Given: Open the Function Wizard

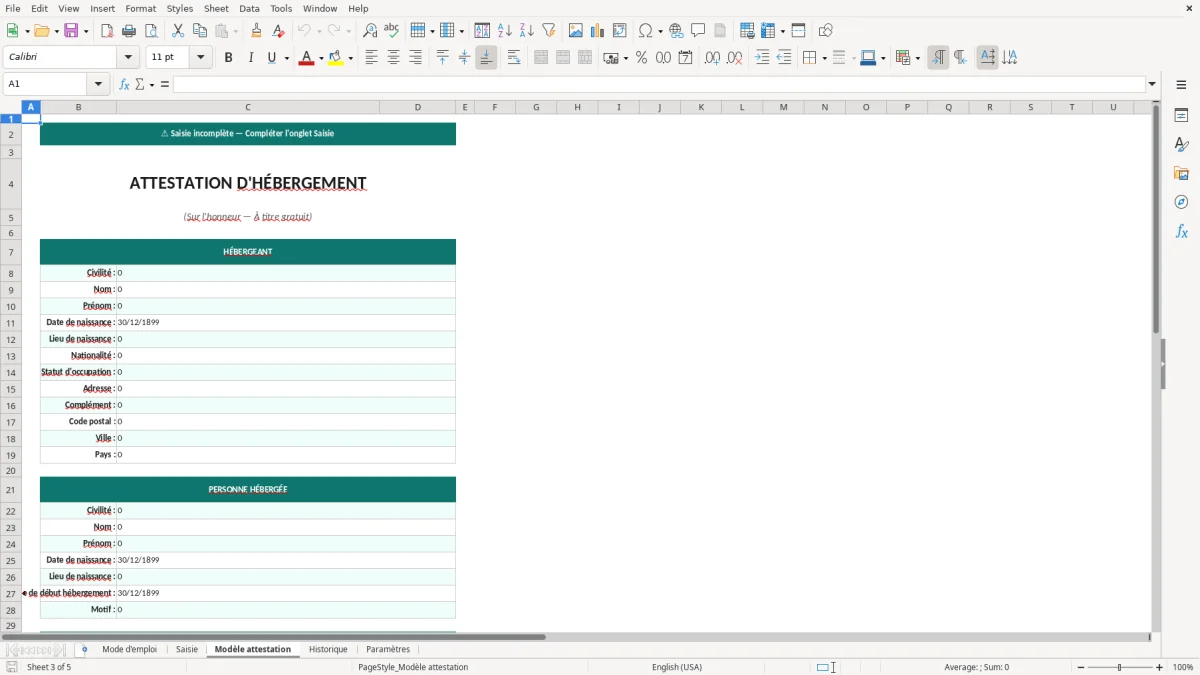Looking at the screenshot, I should click(x=124, y=84).
